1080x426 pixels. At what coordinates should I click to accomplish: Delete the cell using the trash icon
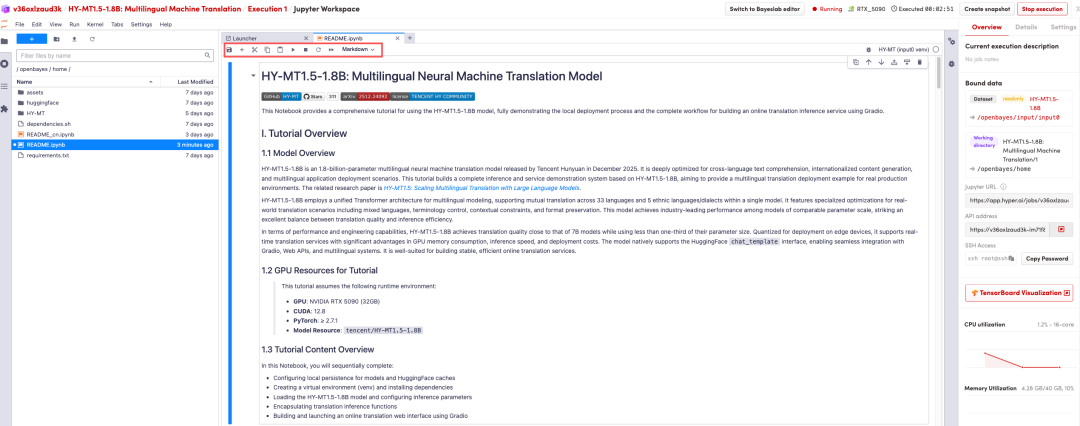tap(920, 62)
